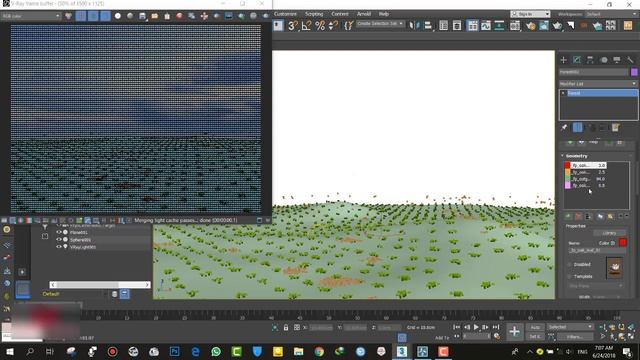This screenshot has width=640, height=360.
Task: Click the Play animation button
Action: point(476,327)
